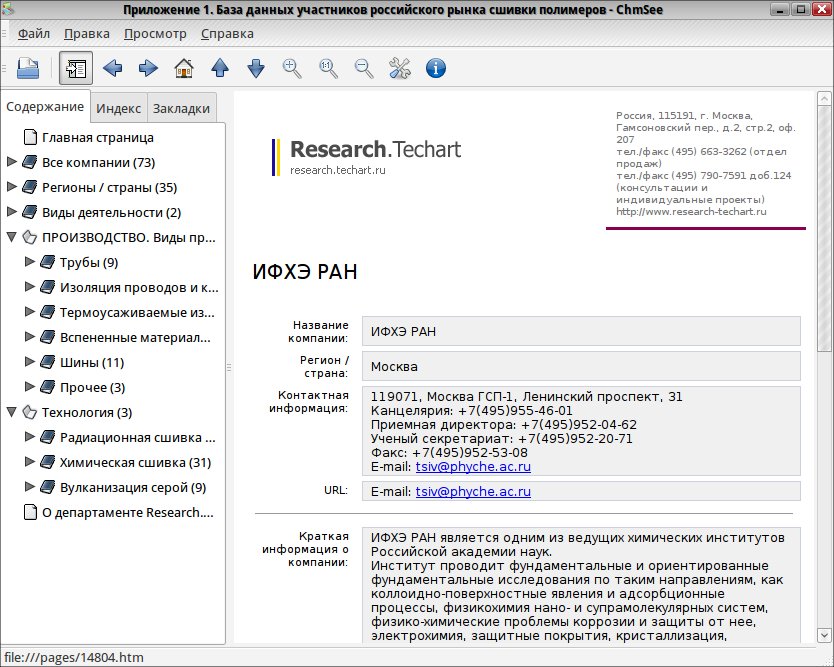Open the Home page icon
Viewport: 834px width, 667px height.
click(x=184, y=68)
